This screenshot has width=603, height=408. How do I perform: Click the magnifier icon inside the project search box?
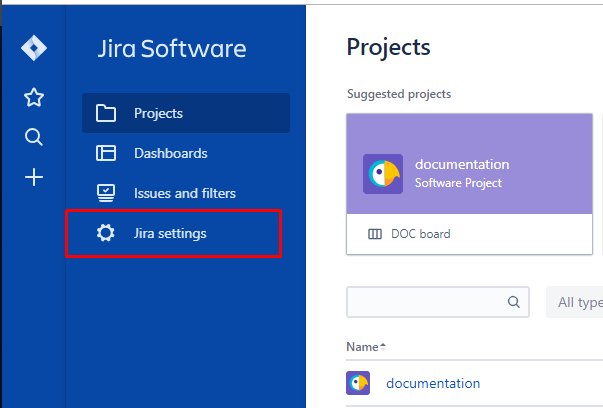514,301
